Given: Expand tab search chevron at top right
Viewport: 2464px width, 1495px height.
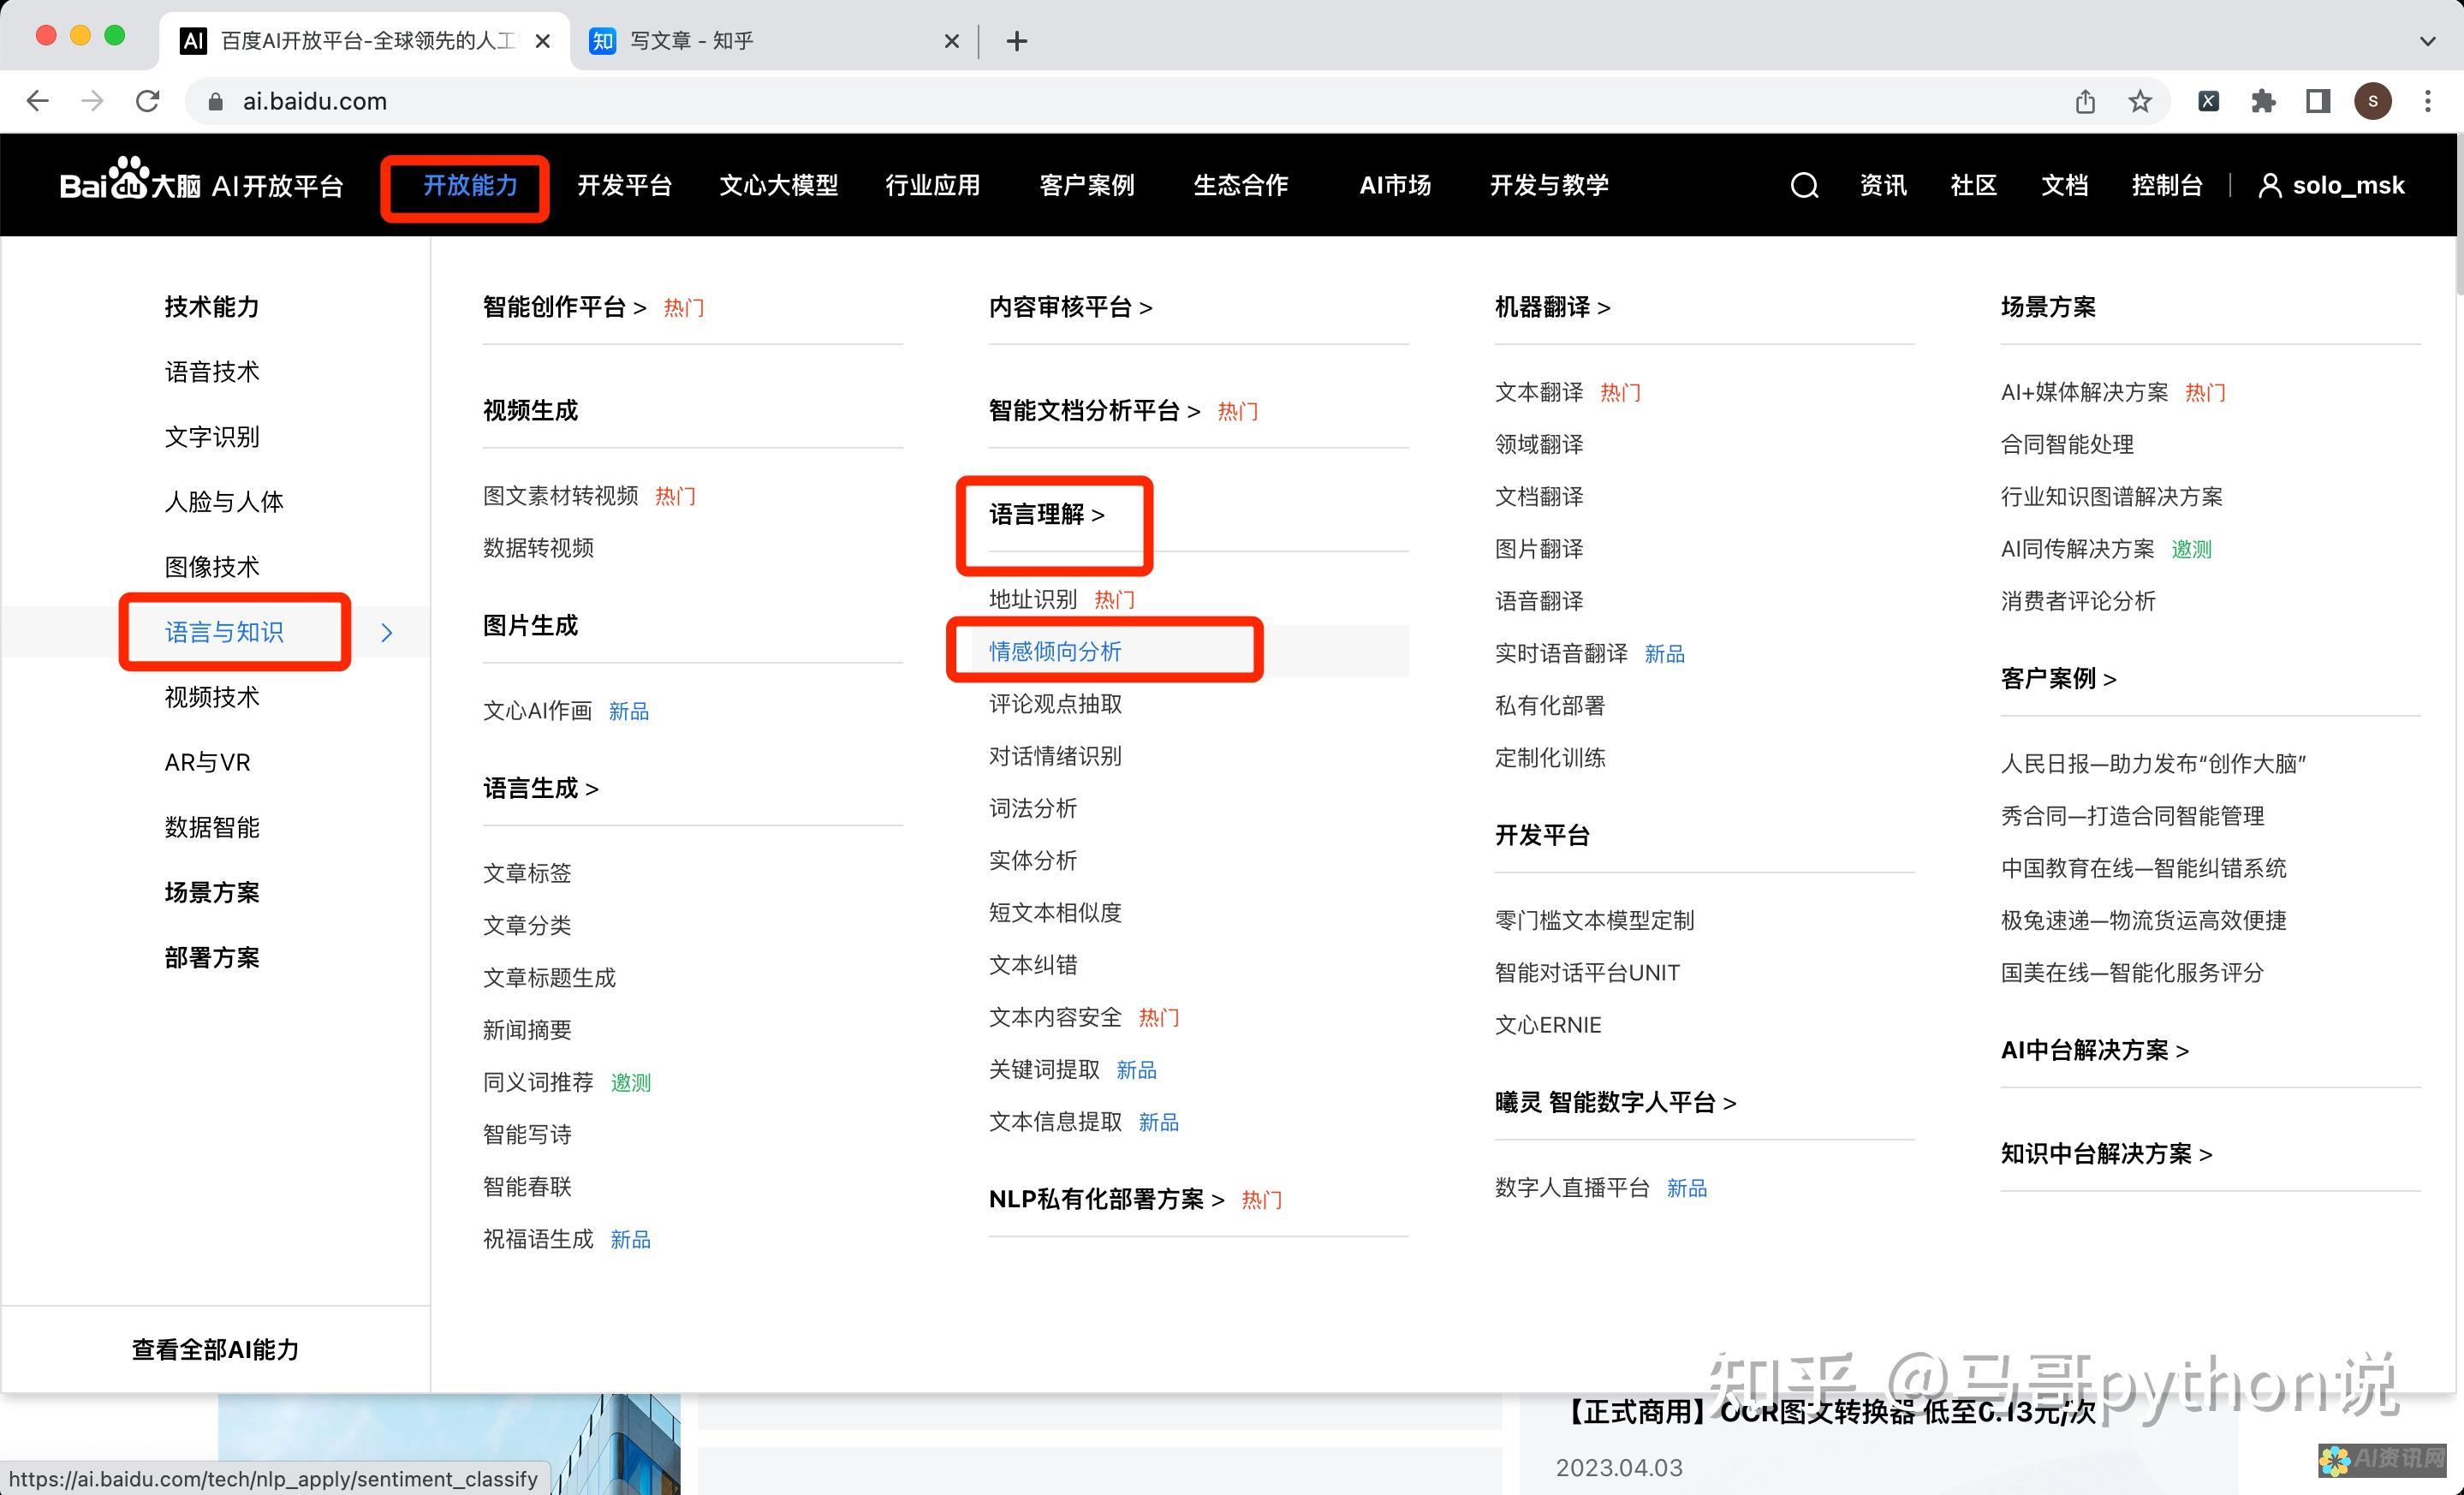Looking at the screenshot, I should click(2428, 41).
